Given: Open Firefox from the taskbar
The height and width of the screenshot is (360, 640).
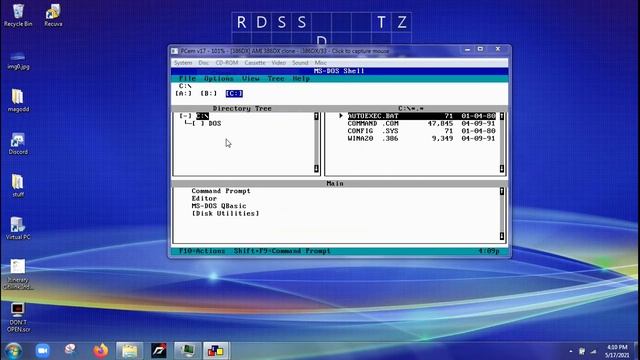Looking at the screenshot, I should [x=100, y=351].
